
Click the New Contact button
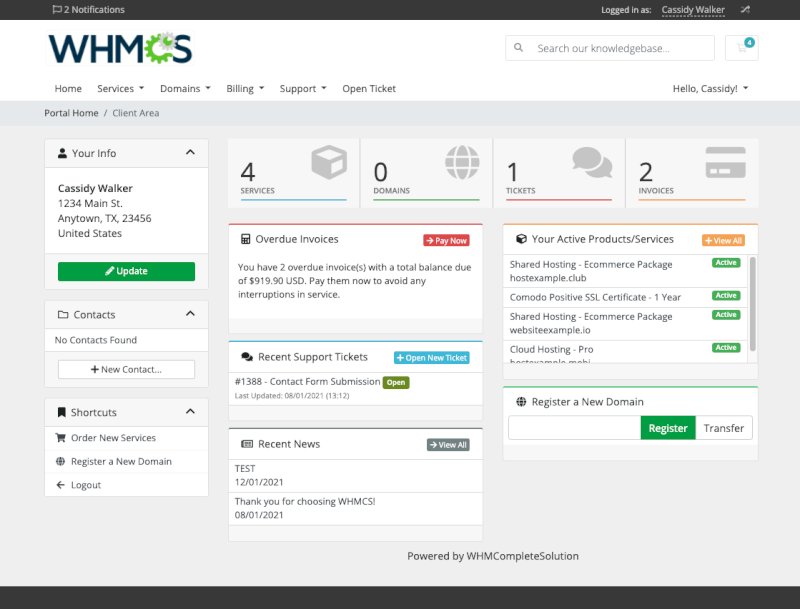pos(127,369)
